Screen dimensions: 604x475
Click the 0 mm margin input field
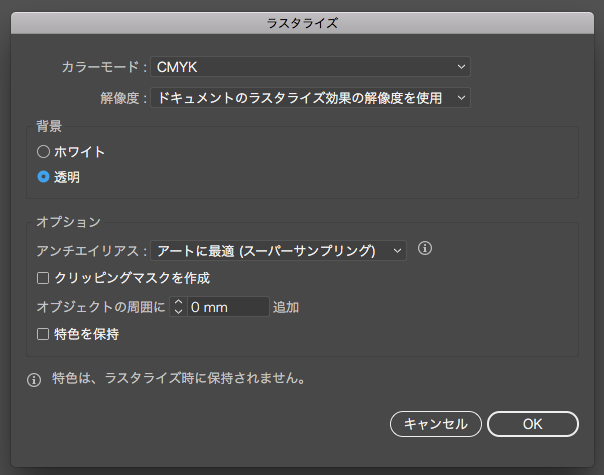(x=227, y=307)
